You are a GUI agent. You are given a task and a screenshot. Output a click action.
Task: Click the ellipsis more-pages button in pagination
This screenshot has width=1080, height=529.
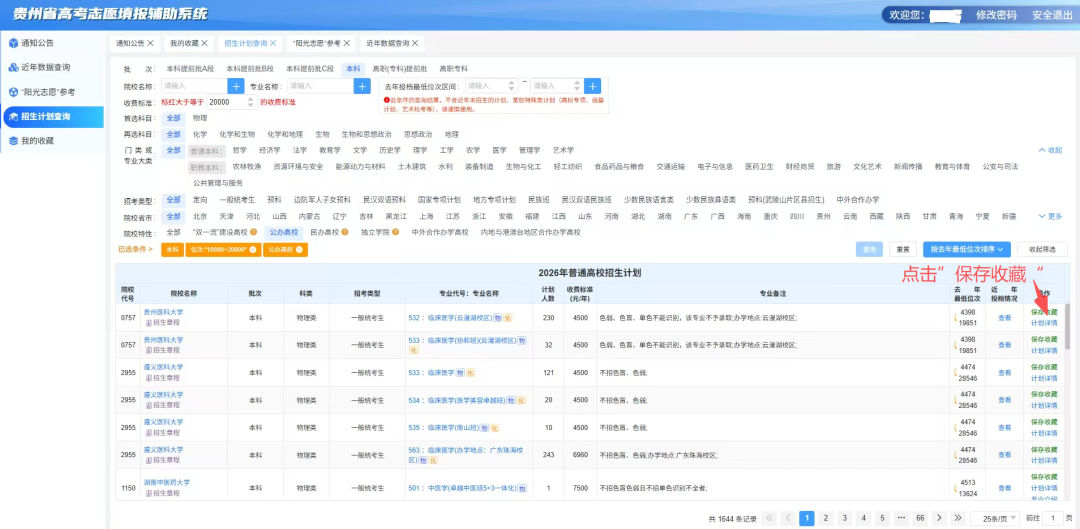tap(902, 518)
